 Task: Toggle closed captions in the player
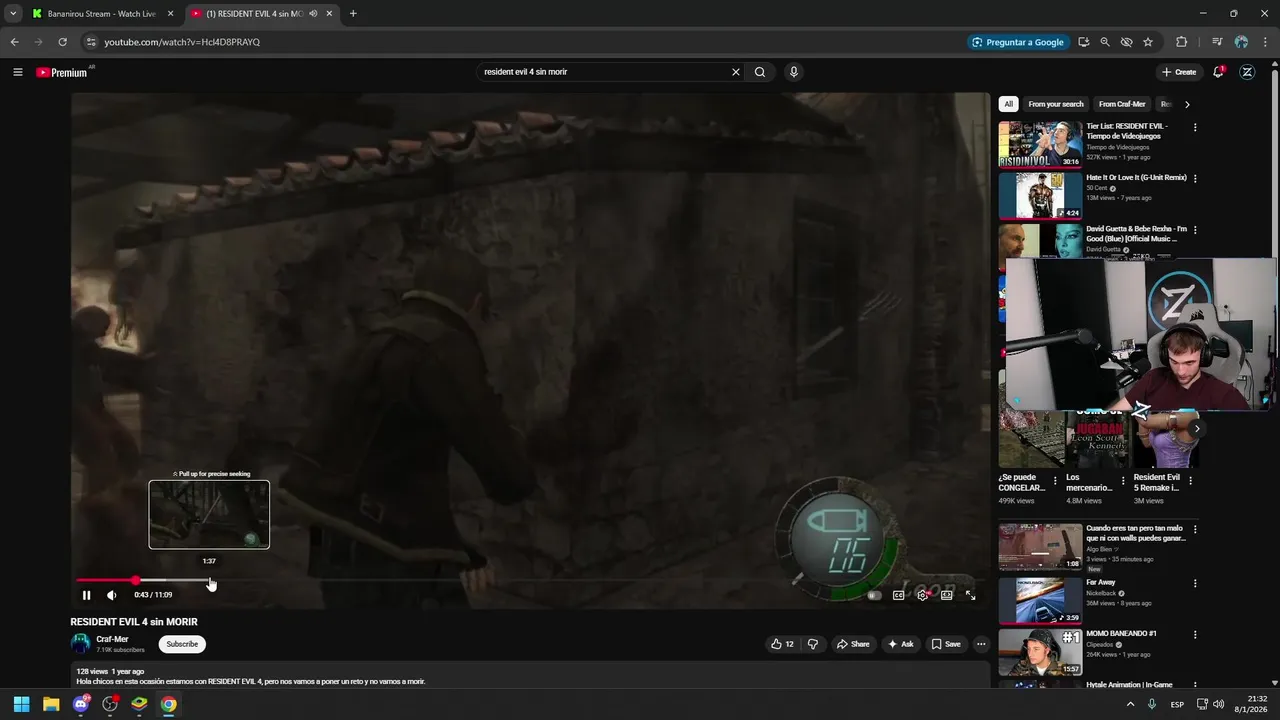coord(898,595)
